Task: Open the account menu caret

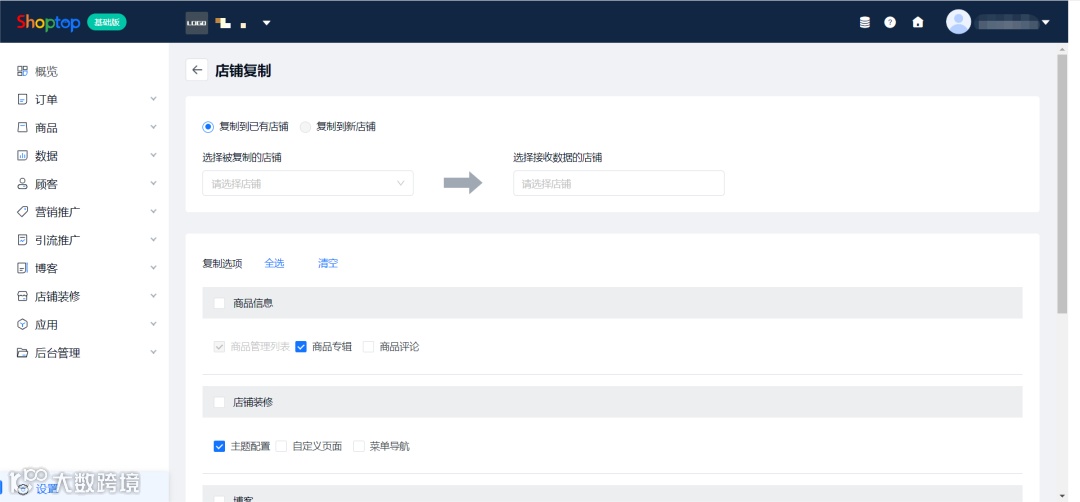Action: 1046,22
